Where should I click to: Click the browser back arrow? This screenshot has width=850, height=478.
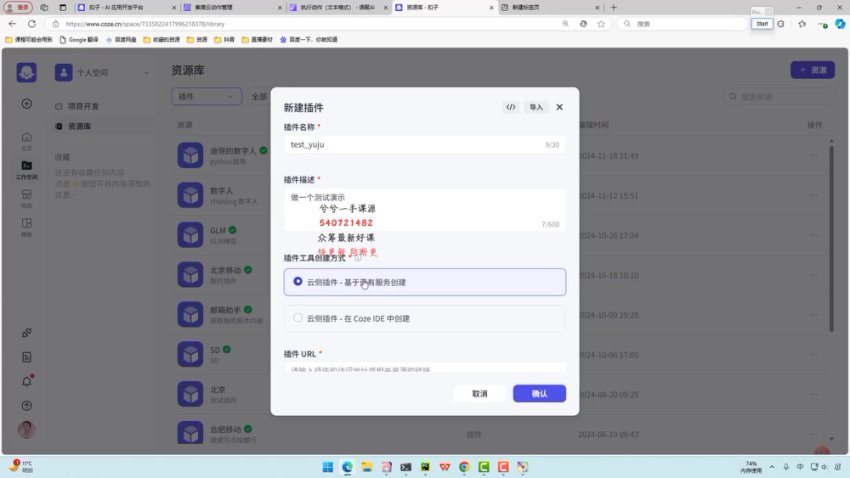(12, 23)
